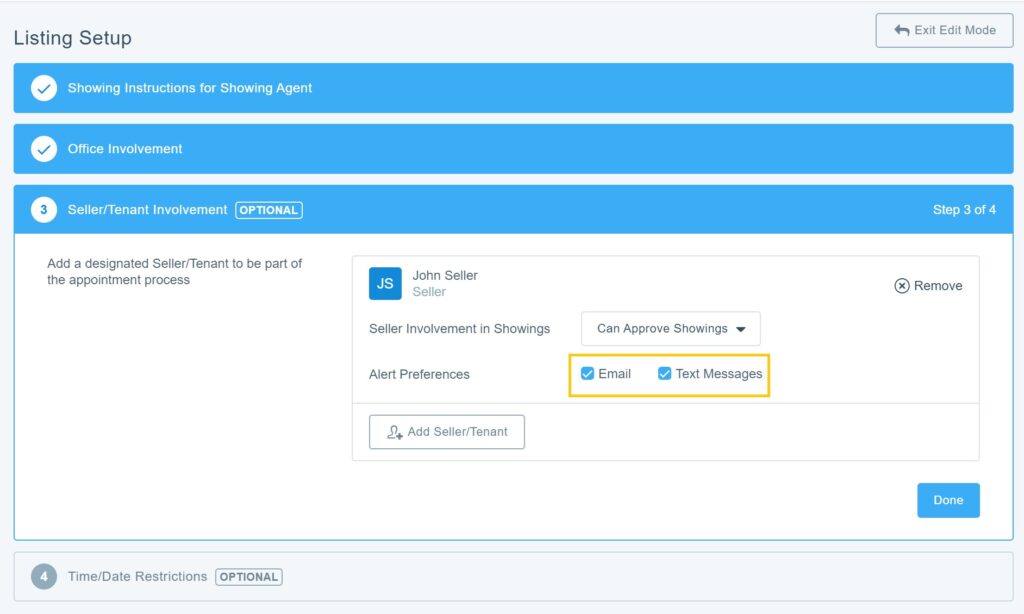The image size is (1024, 614).
Task: Disable Text Messages alerts checkbox
Action: 664,374
